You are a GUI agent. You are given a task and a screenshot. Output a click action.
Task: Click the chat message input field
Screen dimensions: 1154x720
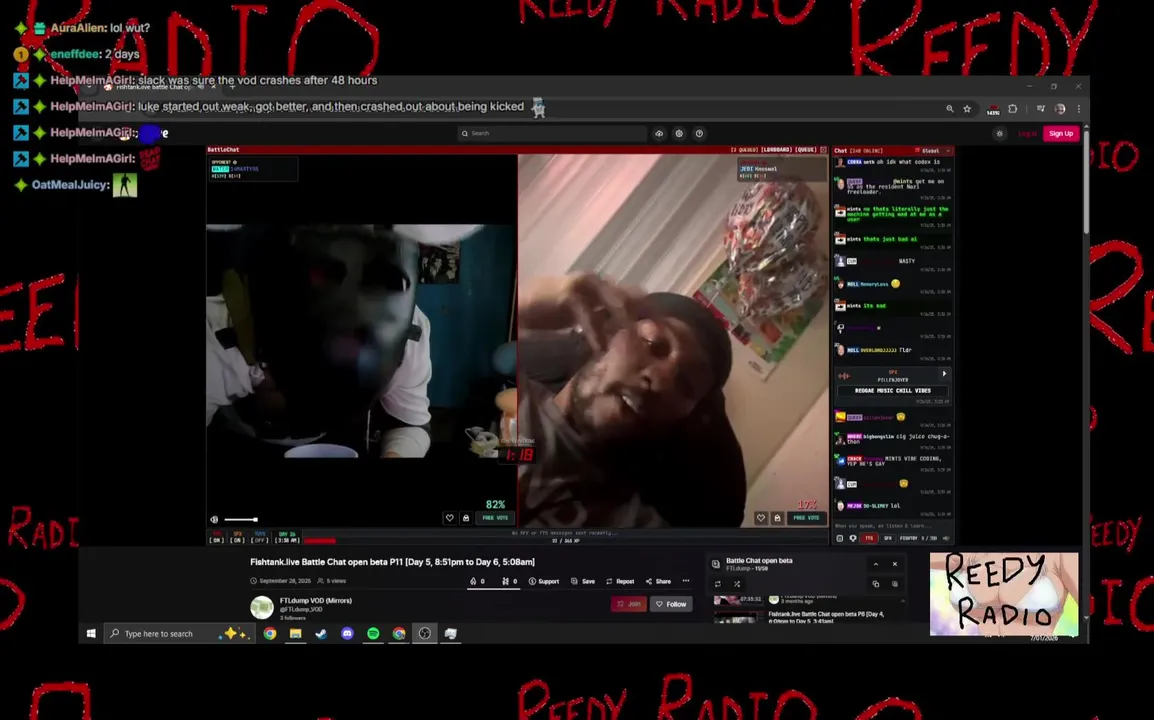coord(893,526)
